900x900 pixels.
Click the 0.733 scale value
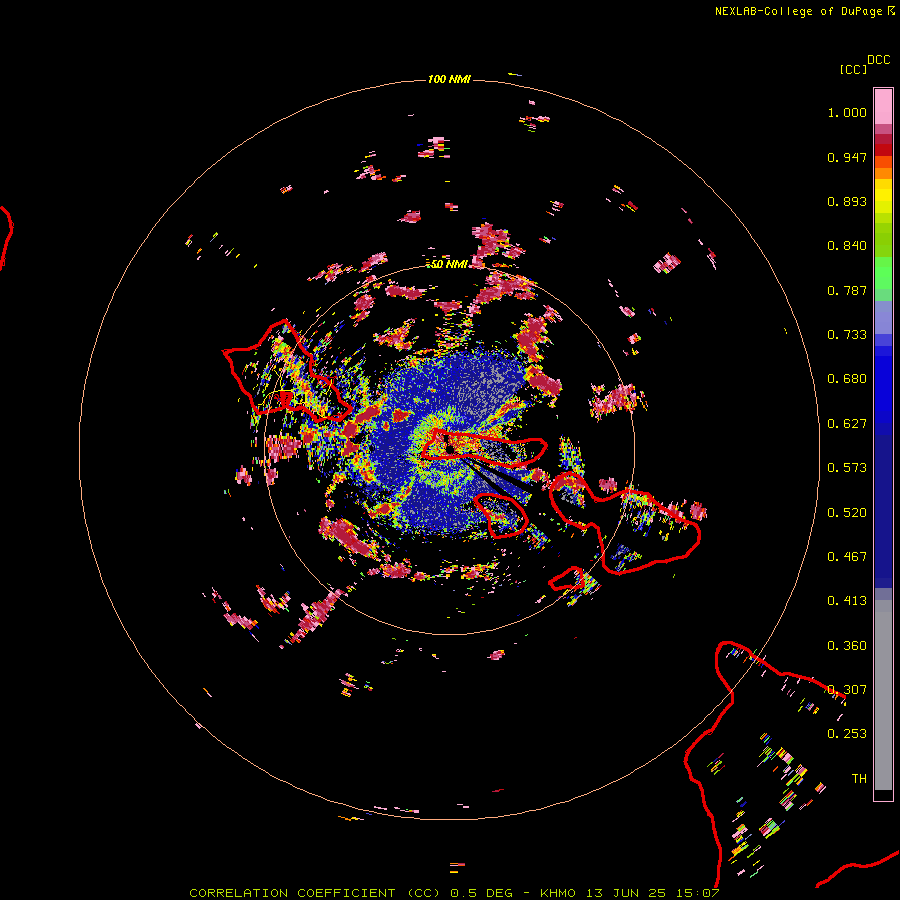click(x=847, y=335)
